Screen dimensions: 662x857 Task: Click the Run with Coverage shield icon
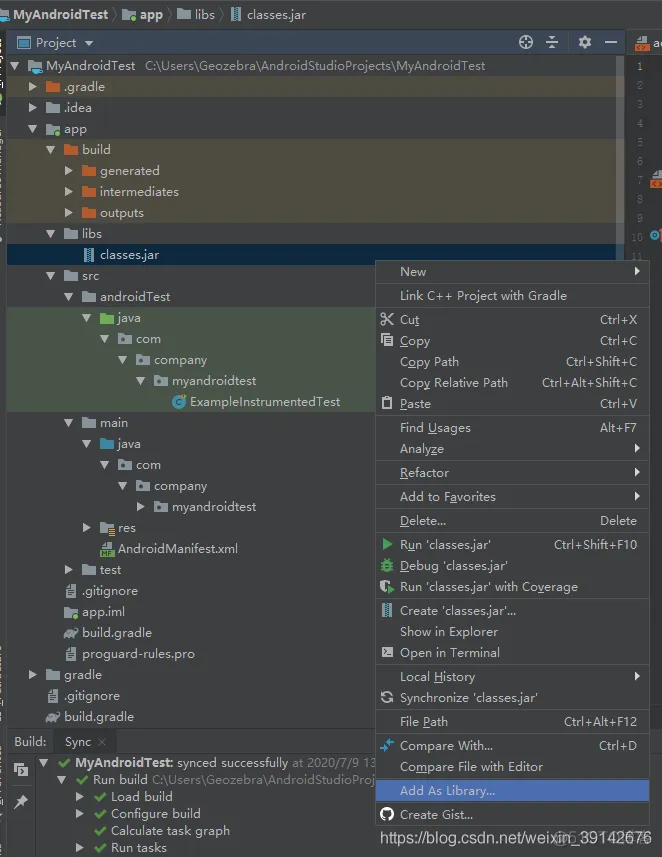pyautogui.click(x=386, y=586)
